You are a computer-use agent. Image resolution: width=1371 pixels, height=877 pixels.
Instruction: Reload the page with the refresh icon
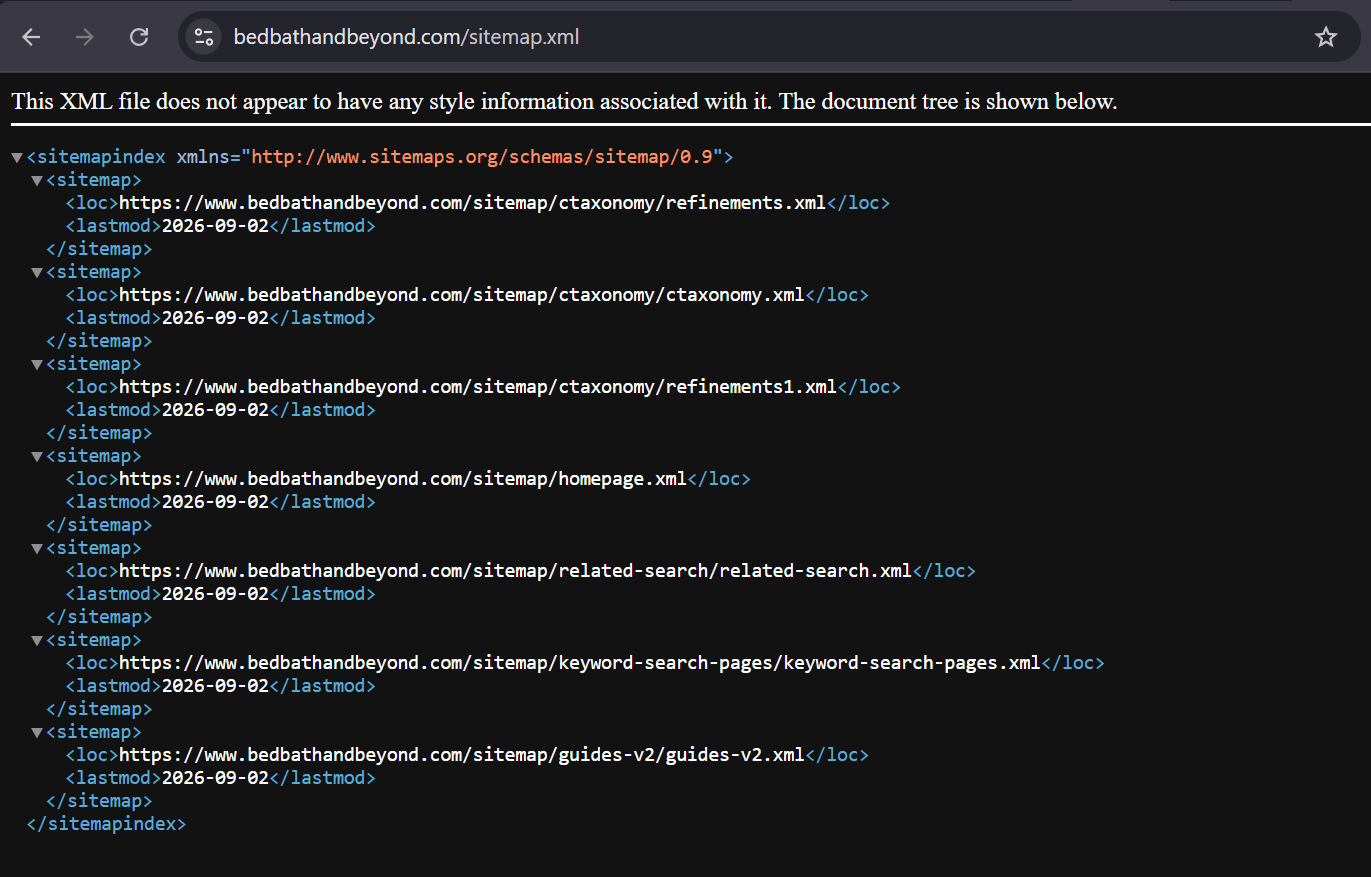point(139,37)
